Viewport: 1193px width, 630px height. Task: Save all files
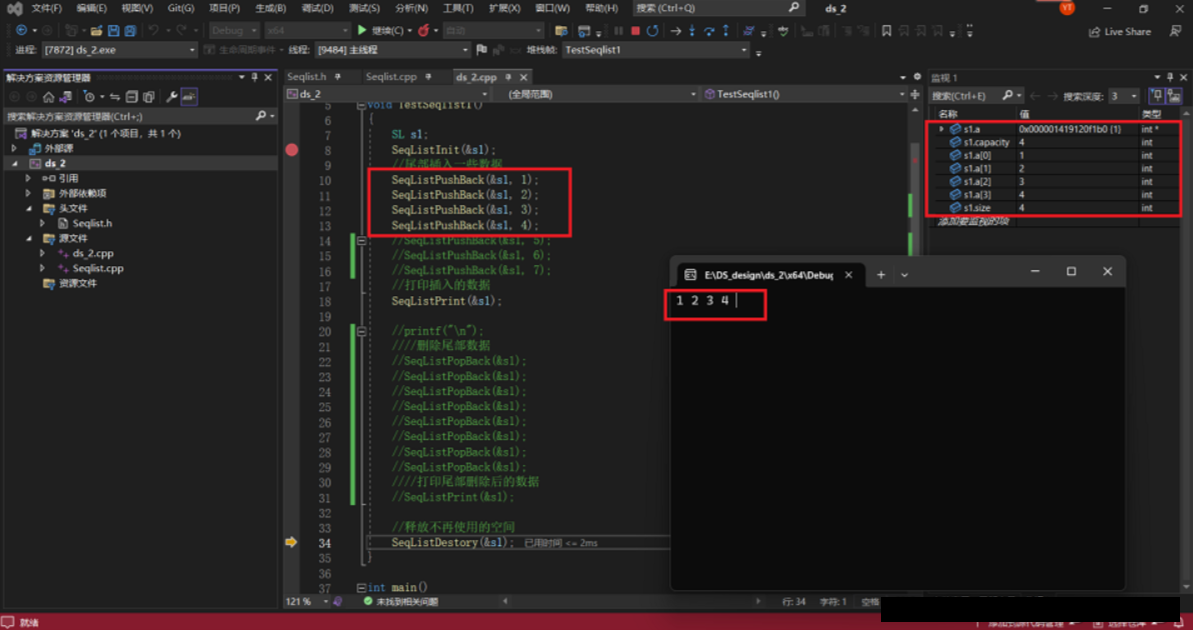(130, 30)
